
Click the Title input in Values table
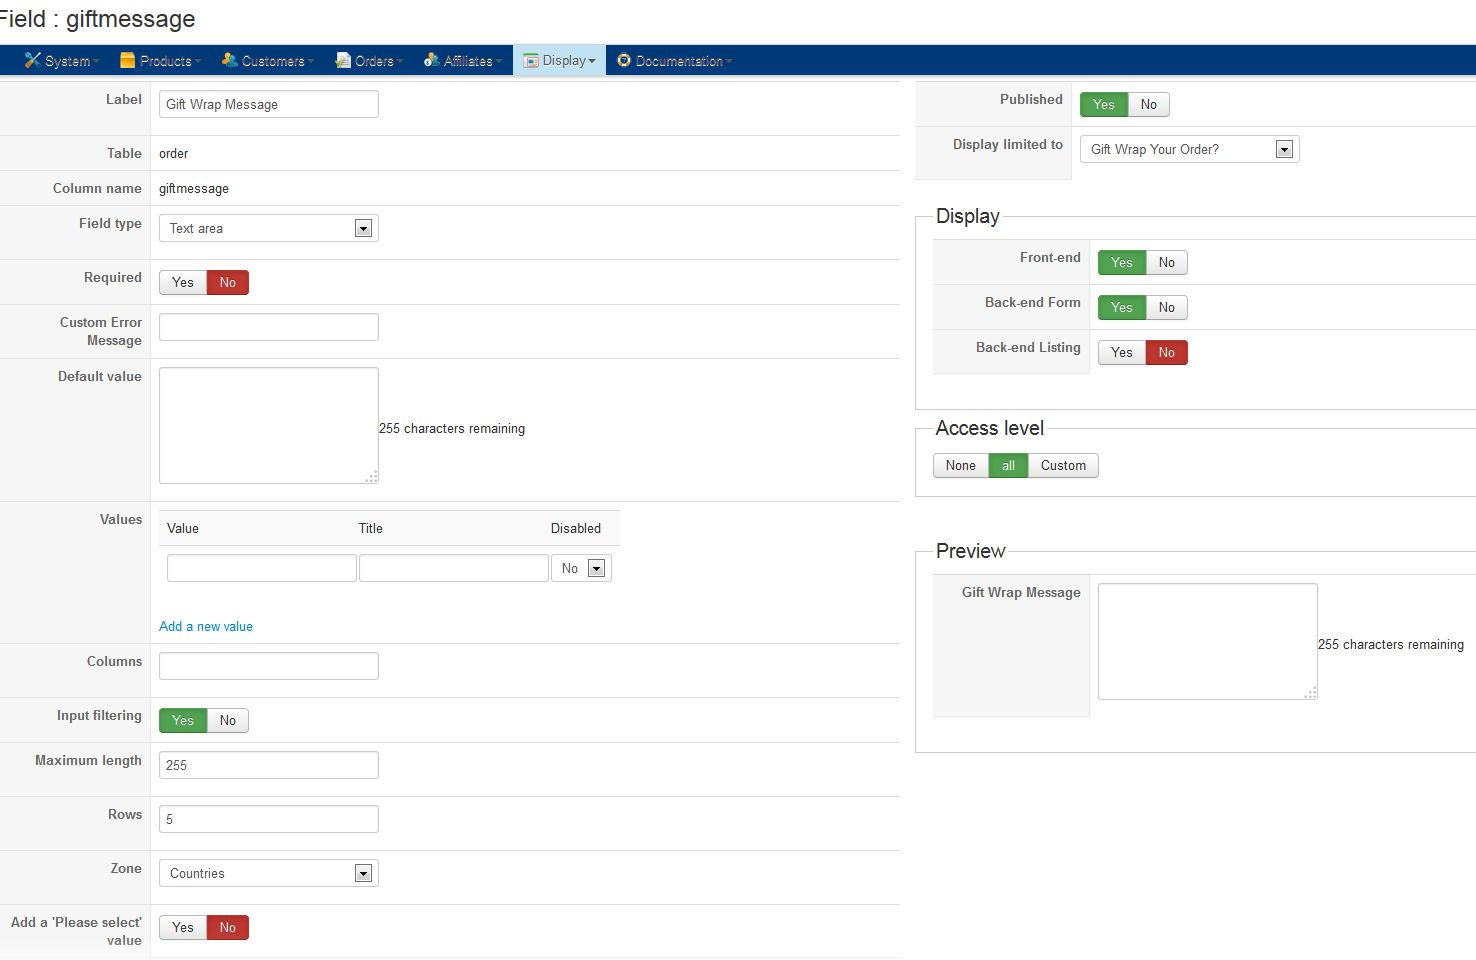pos(454,569)
